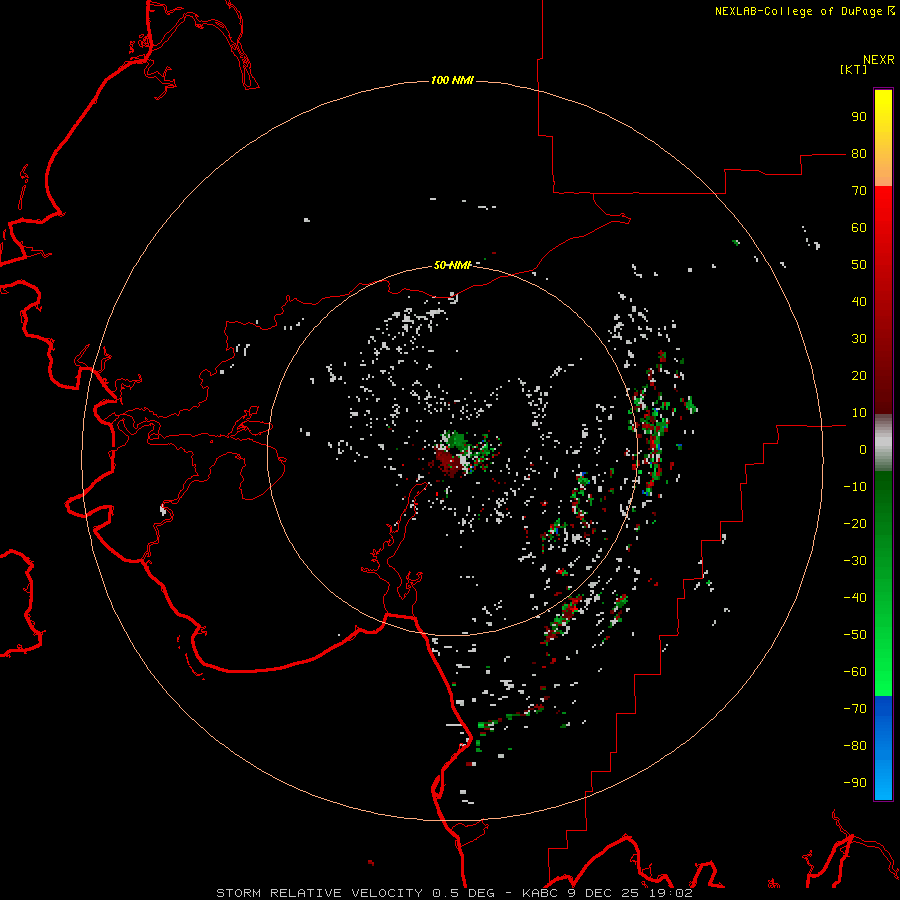Click the 19:02 timestamp in the caption
The height and width of the screenshot is (900, 900).
672,893
